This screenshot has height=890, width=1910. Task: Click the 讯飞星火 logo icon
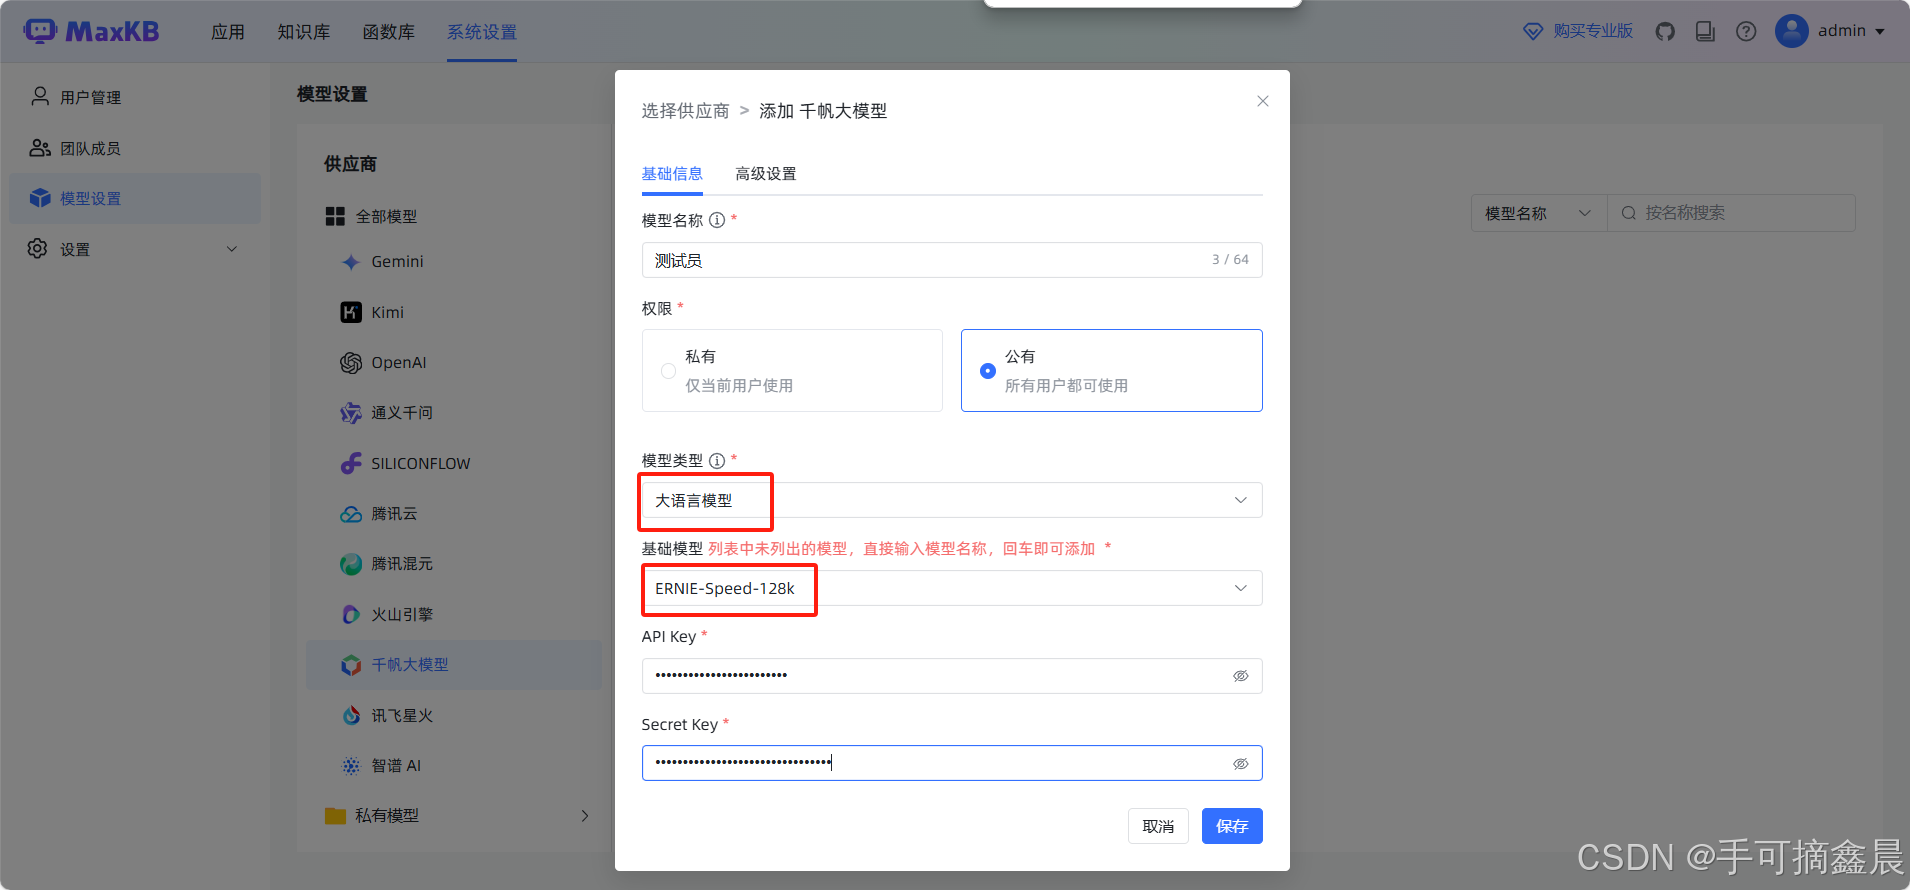(351, 715)
